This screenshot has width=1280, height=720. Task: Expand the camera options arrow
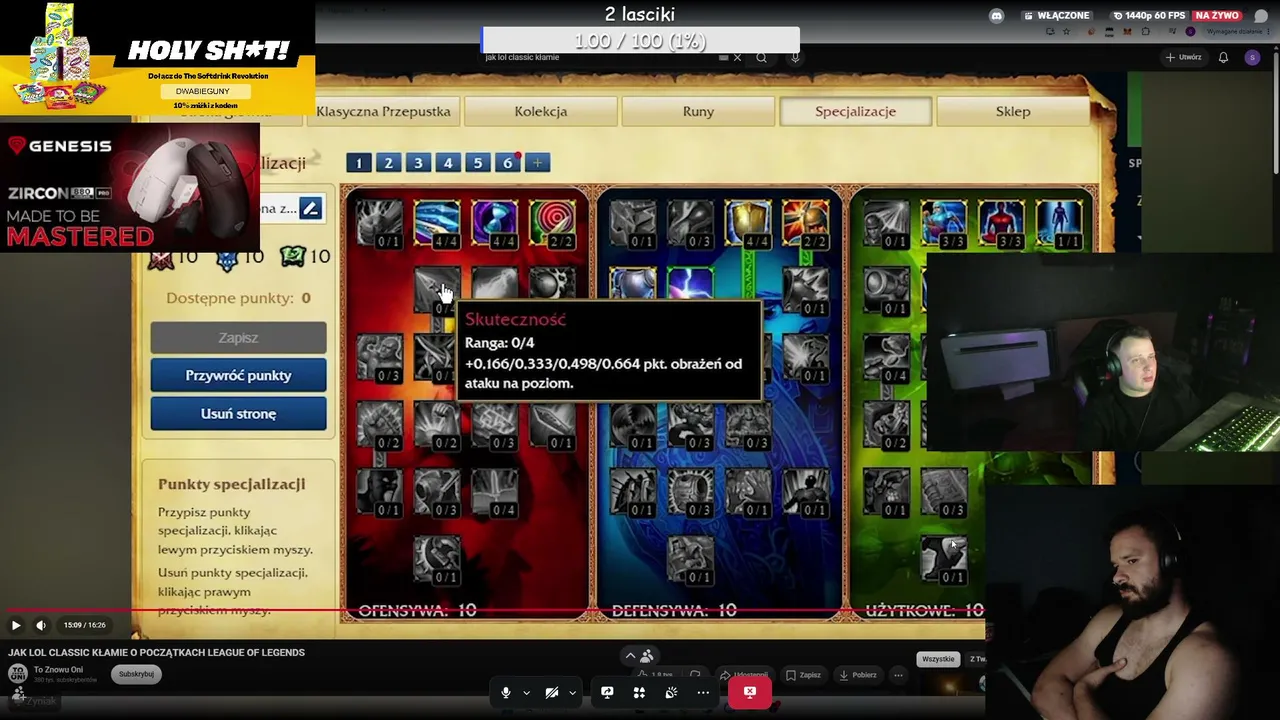pyautogui.click(x=572, y=692)
